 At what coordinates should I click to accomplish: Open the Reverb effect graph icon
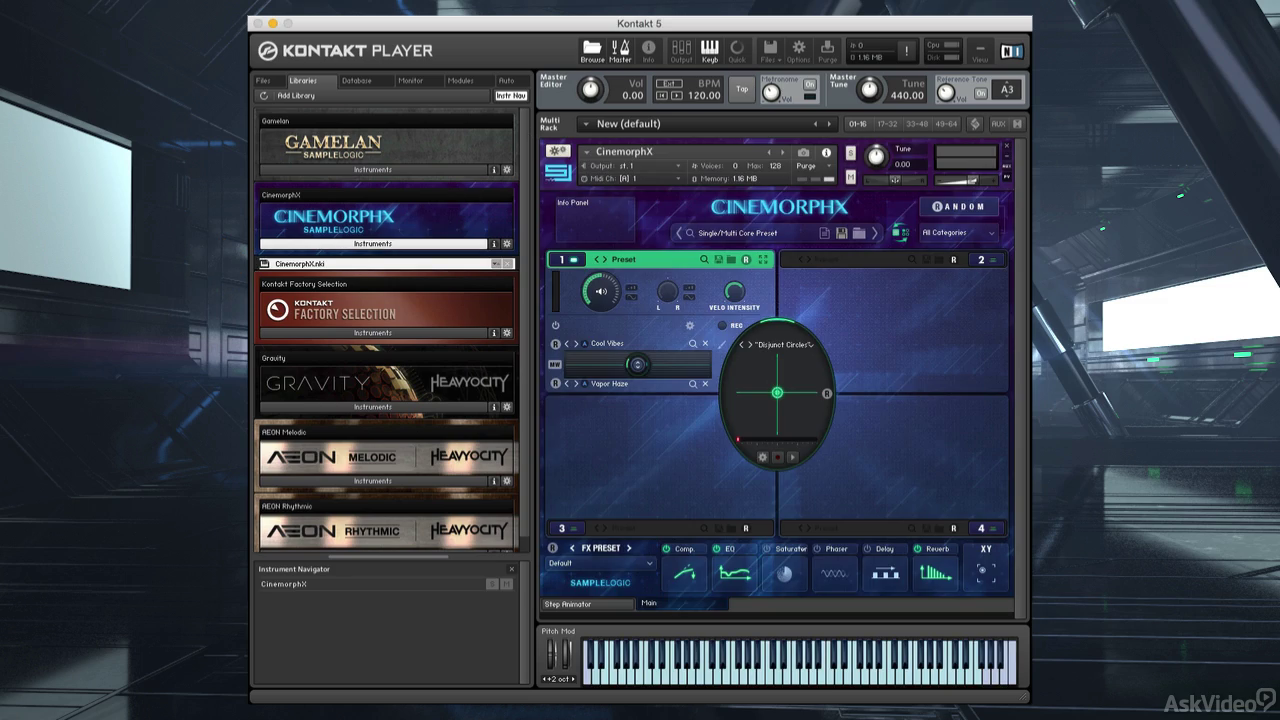pyautogui.click(x=935, y=574)
